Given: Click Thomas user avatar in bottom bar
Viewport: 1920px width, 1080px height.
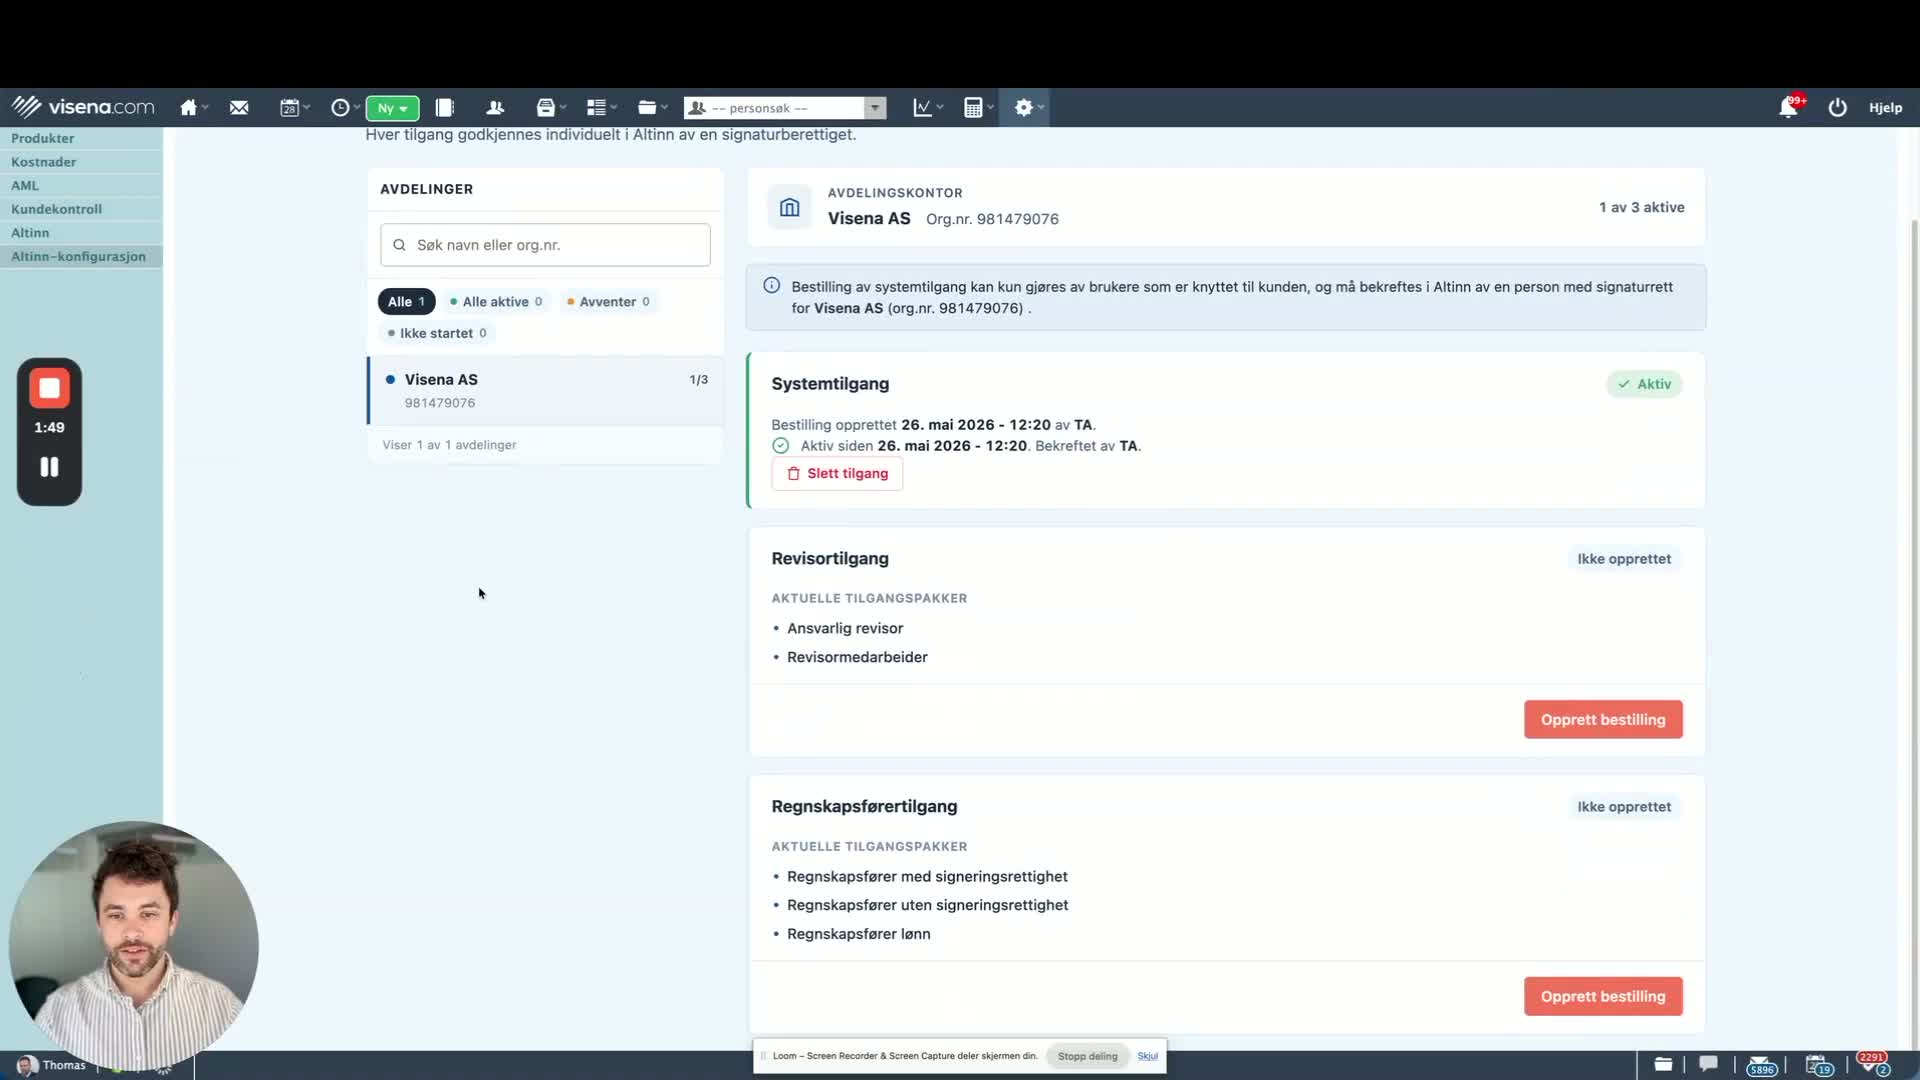Looking at the screenshot, I should pyautogui.click(x=28, y=1065).
